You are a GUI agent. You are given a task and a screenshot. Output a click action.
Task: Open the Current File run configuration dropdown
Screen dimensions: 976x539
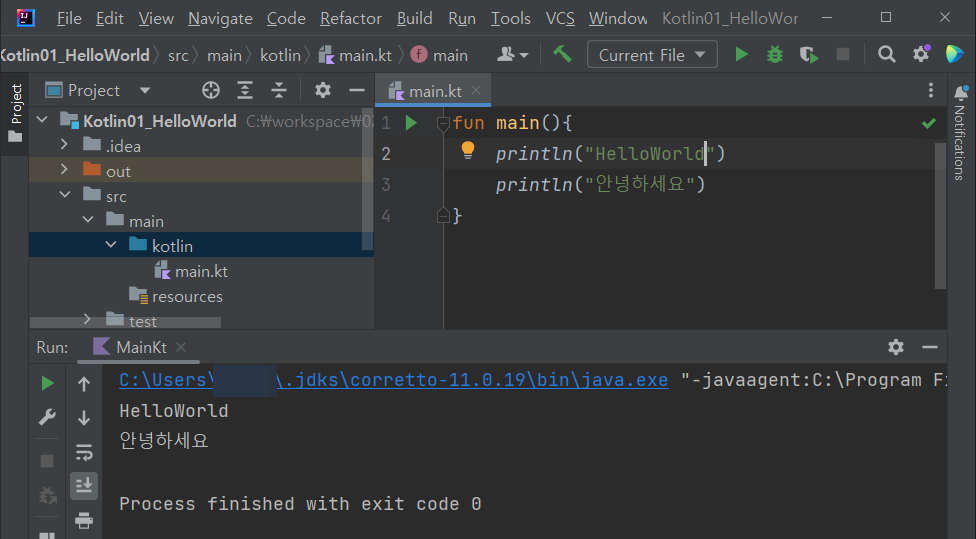point(652,55)
